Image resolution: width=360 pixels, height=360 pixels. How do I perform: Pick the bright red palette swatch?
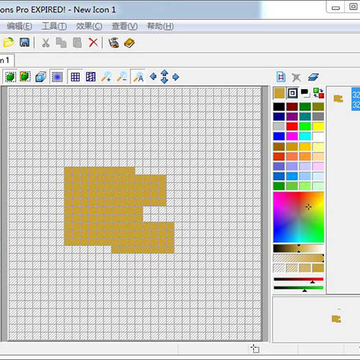tap(292, 126)
